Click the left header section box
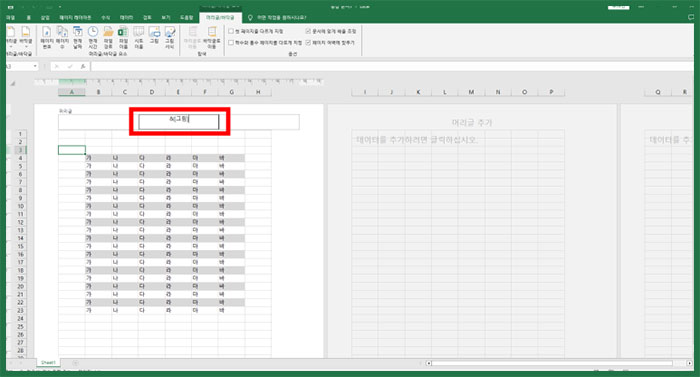Image resolution: width=700 pixels, height=377 pixels. 98,122
